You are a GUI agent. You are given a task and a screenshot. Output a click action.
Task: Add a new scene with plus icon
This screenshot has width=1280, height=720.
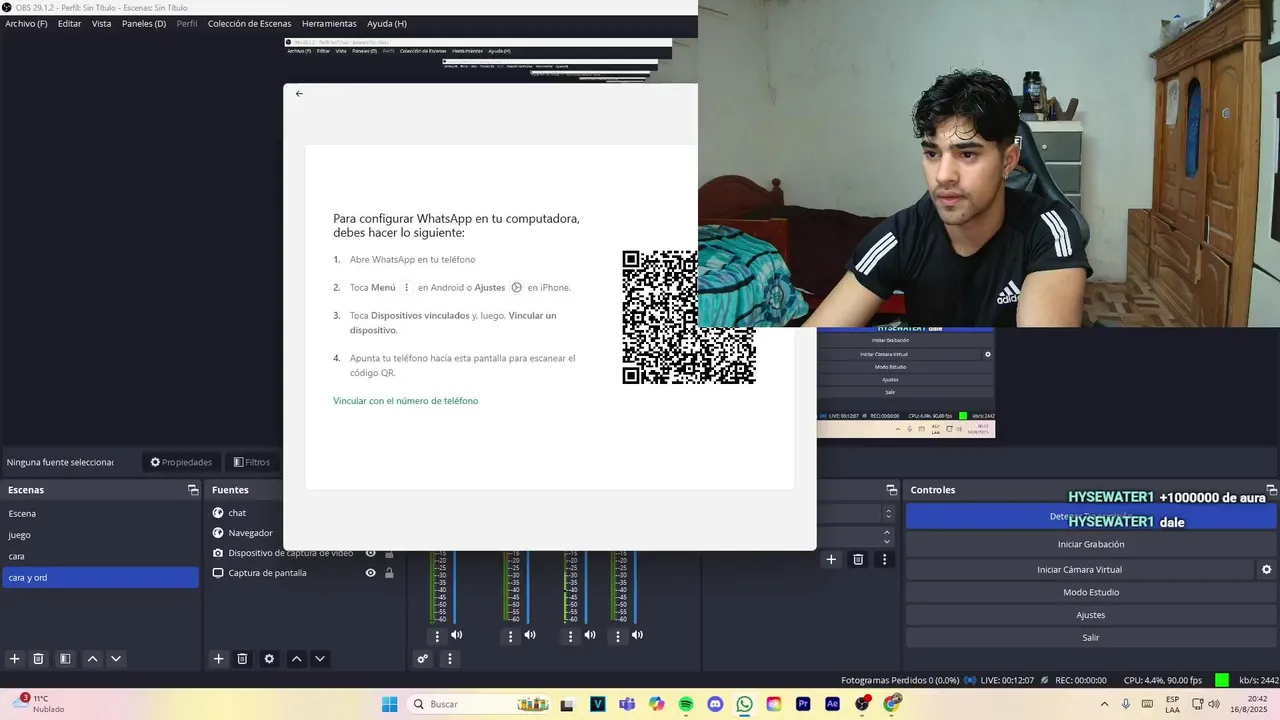[14, 659]
